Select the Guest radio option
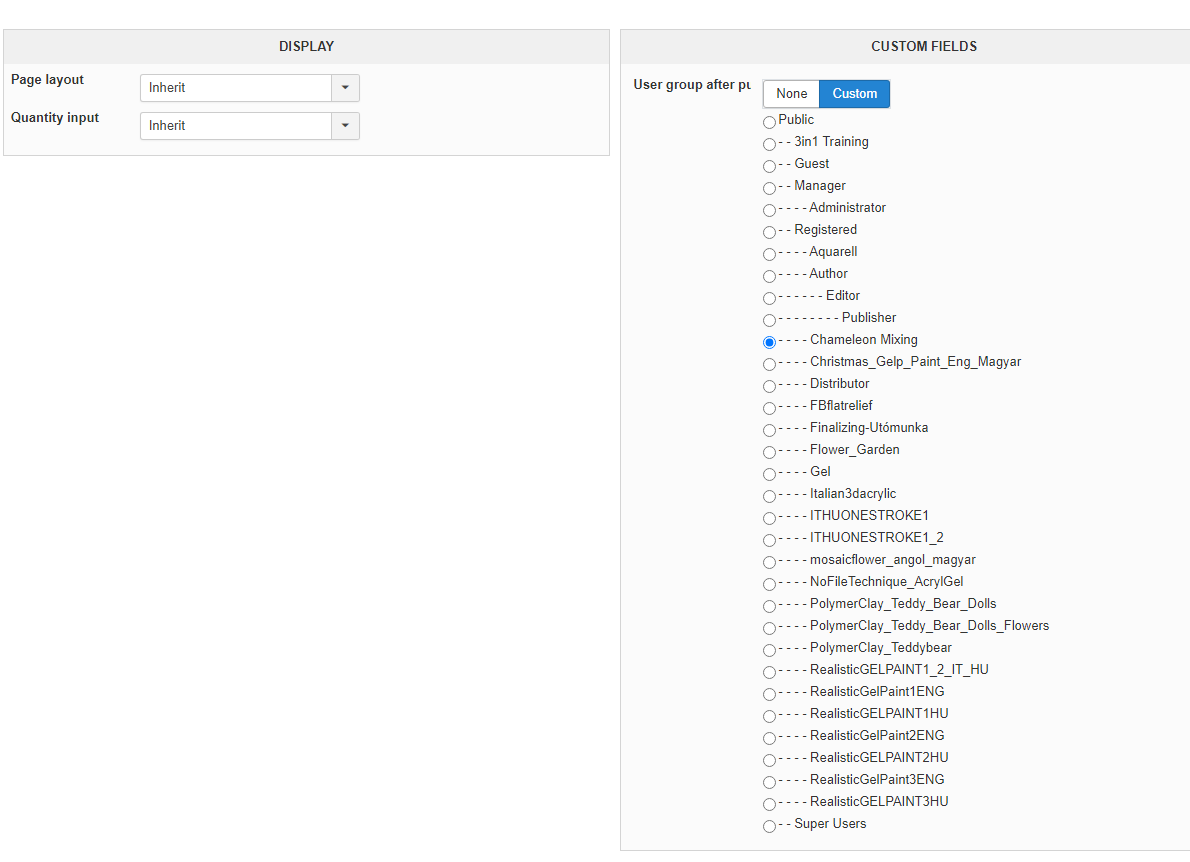 click(769, 166)
